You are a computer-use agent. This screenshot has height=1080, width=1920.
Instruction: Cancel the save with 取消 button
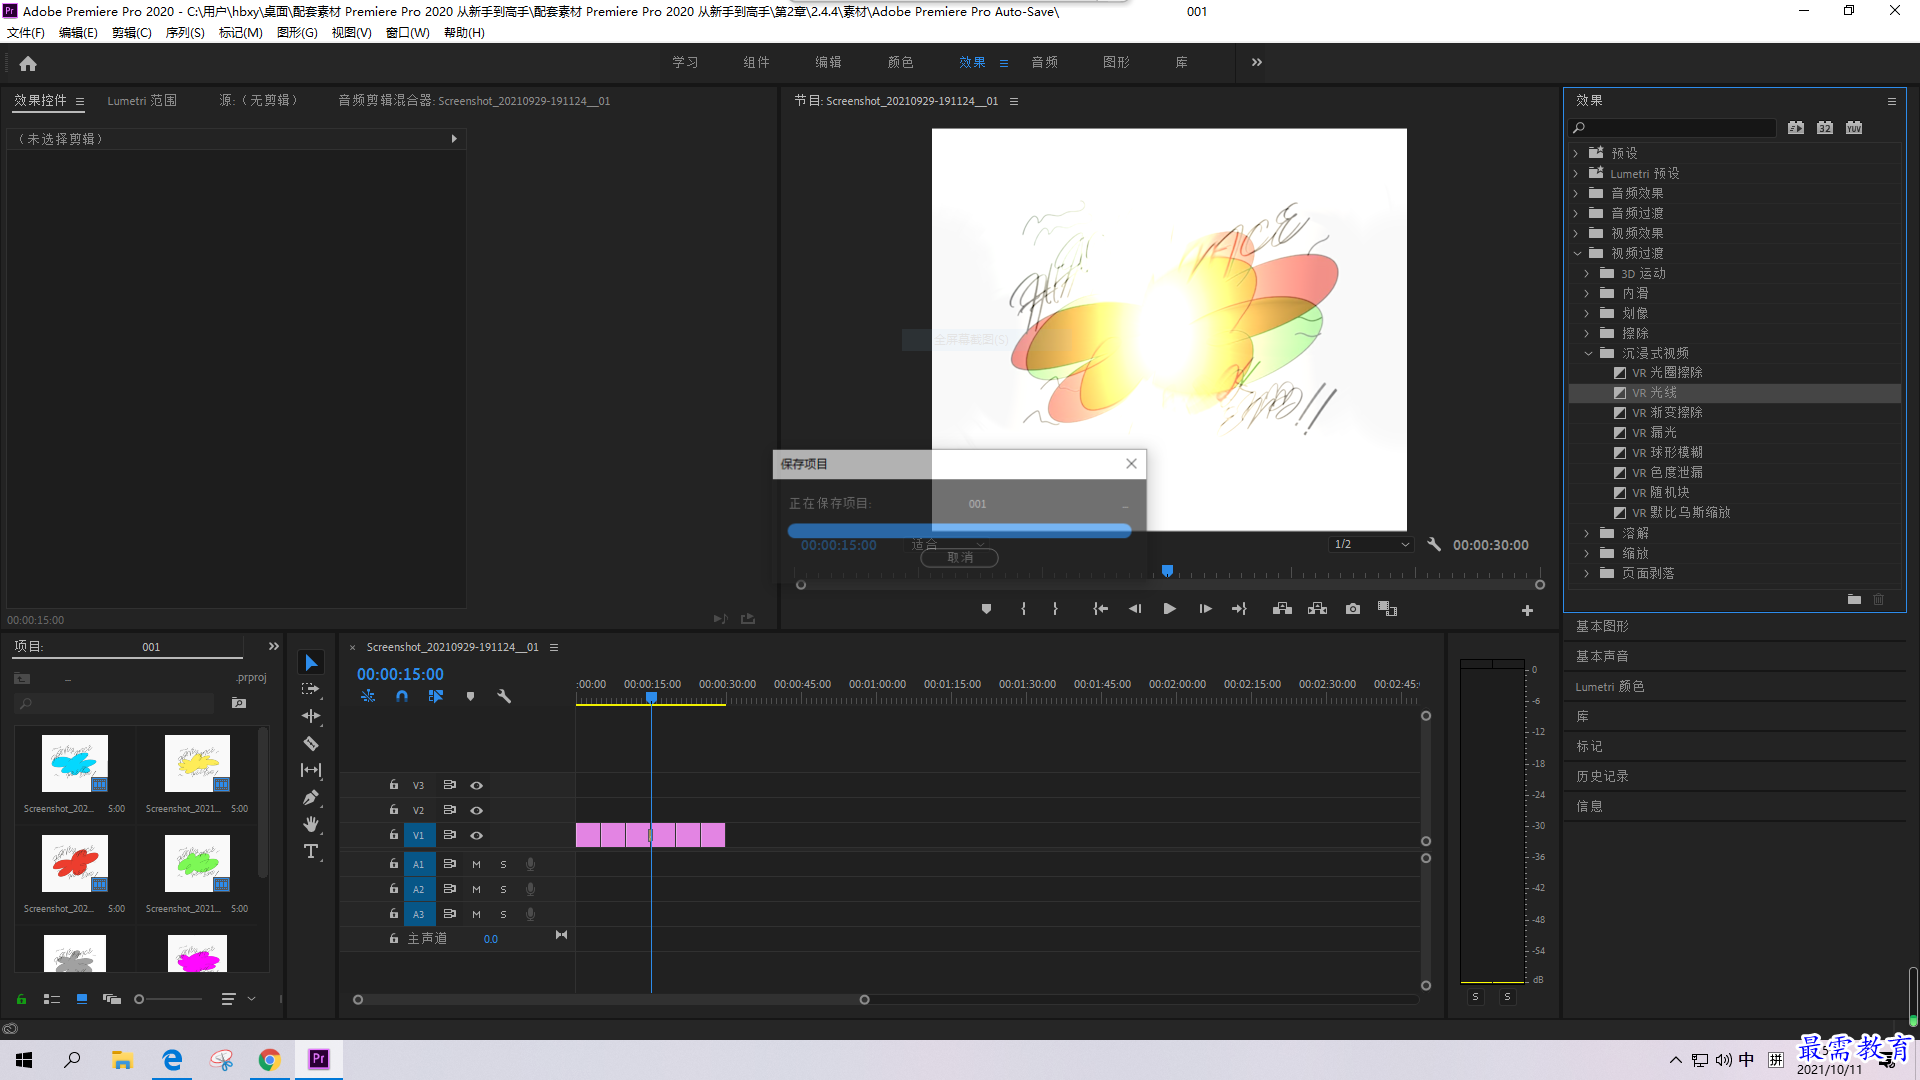coord(959,558)
